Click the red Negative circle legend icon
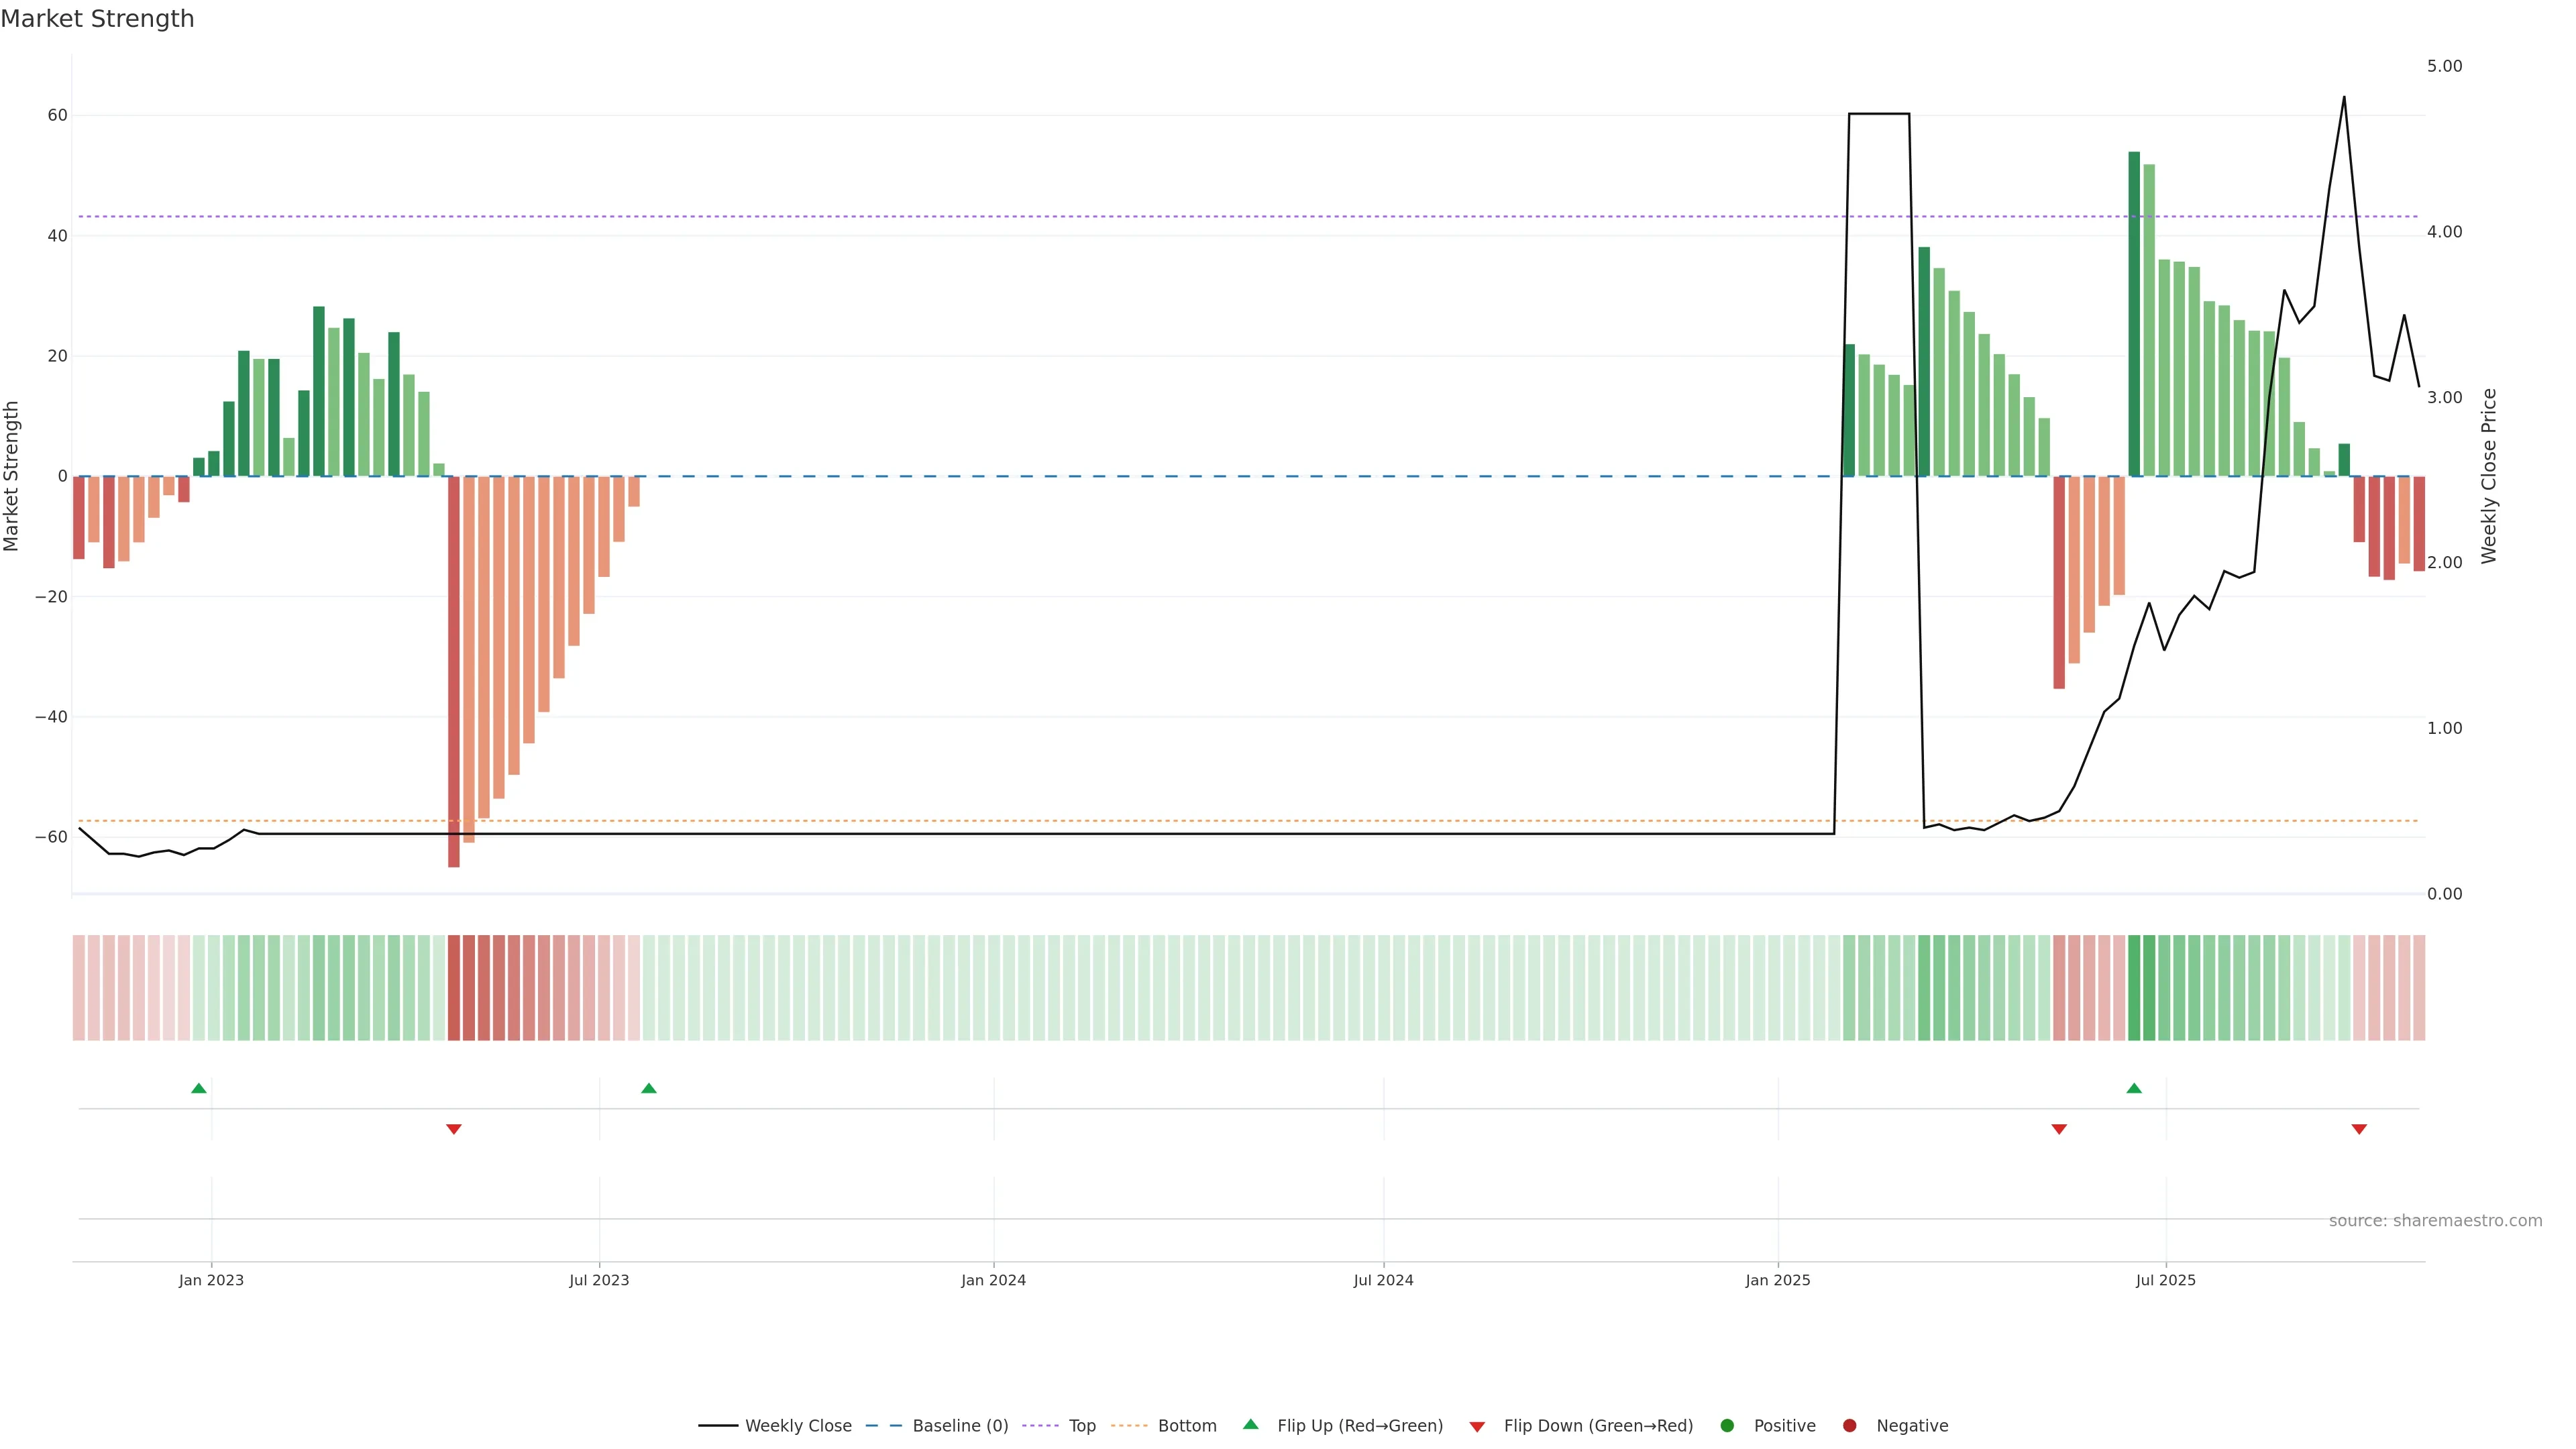 tap(1849, 1426)
